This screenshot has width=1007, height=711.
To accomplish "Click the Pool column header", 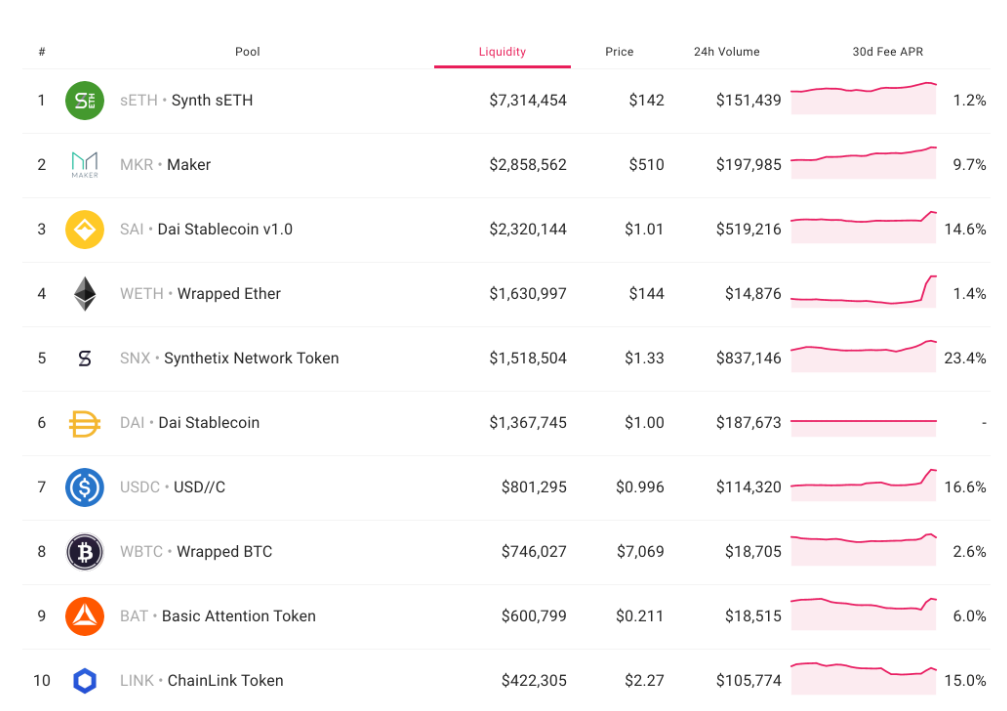I will [247, 52].
